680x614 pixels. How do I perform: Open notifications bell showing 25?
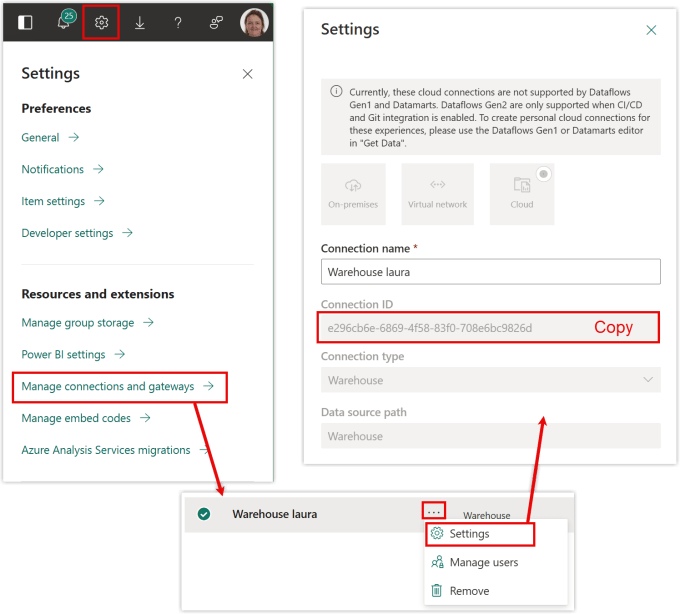[x=65, y=20]
